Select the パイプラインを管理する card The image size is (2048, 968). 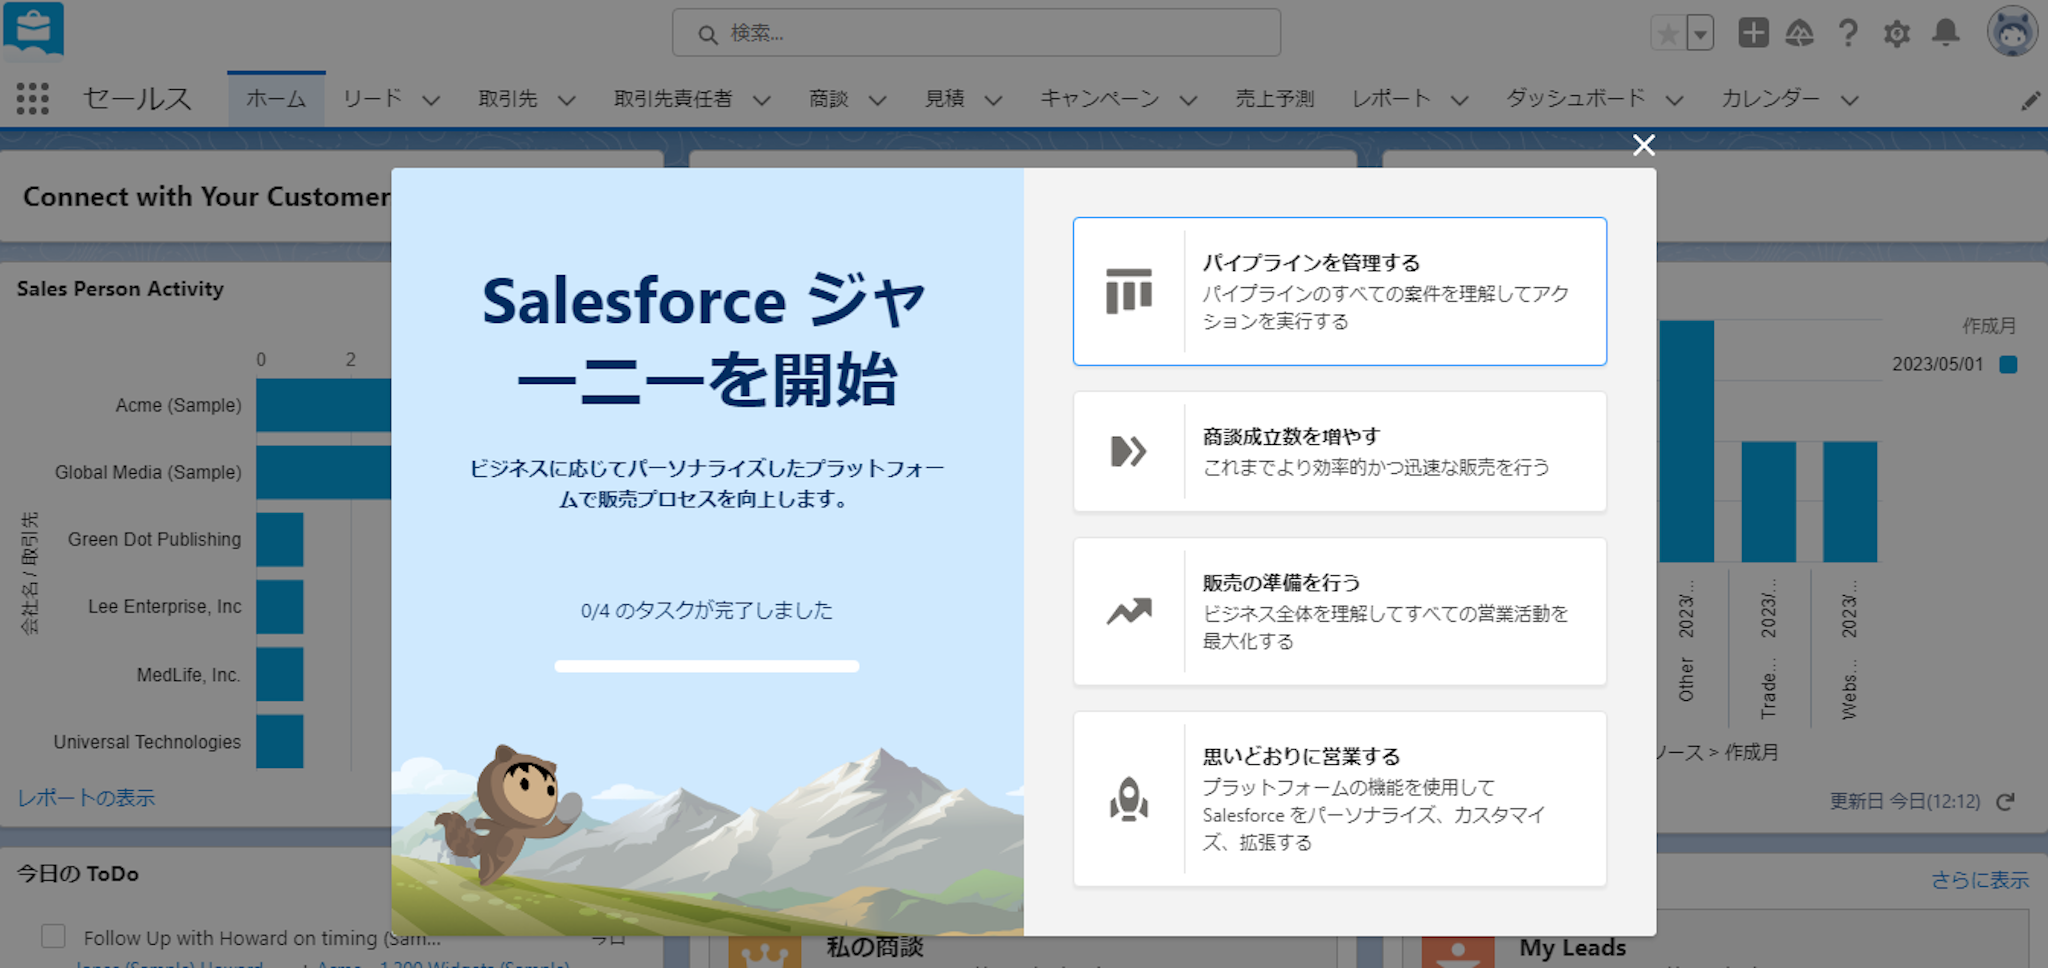pos(1339,291)
